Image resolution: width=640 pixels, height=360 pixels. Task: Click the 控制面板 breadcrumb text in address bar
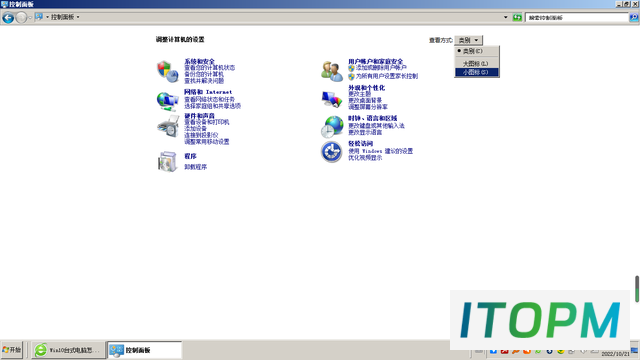[62, 17]
